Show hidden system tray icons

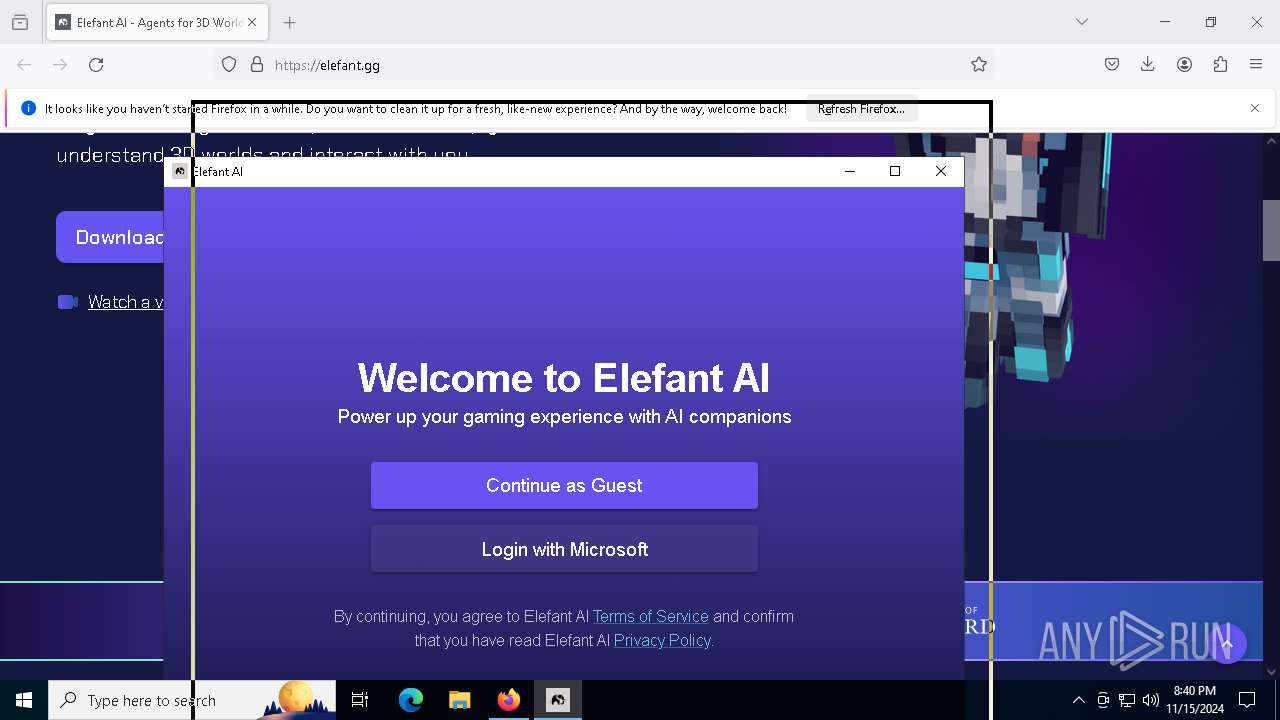[1079, 700]
